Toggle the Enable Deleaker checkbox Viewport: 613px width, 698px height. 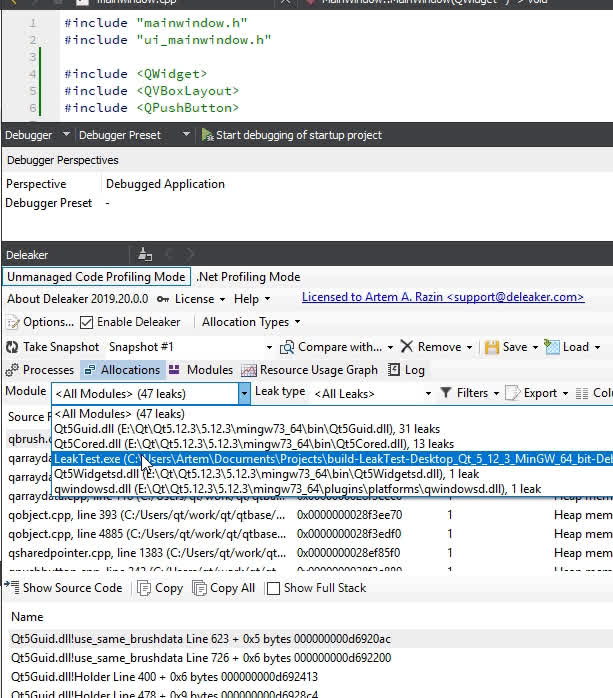(86, 322)
